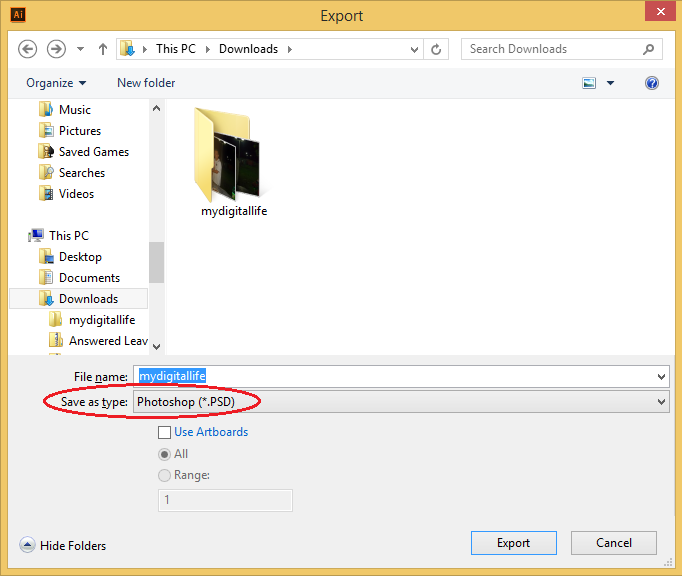Click the magnifier search icon
The width and height of the screenshot is (682, 576).
coord(648,49)
